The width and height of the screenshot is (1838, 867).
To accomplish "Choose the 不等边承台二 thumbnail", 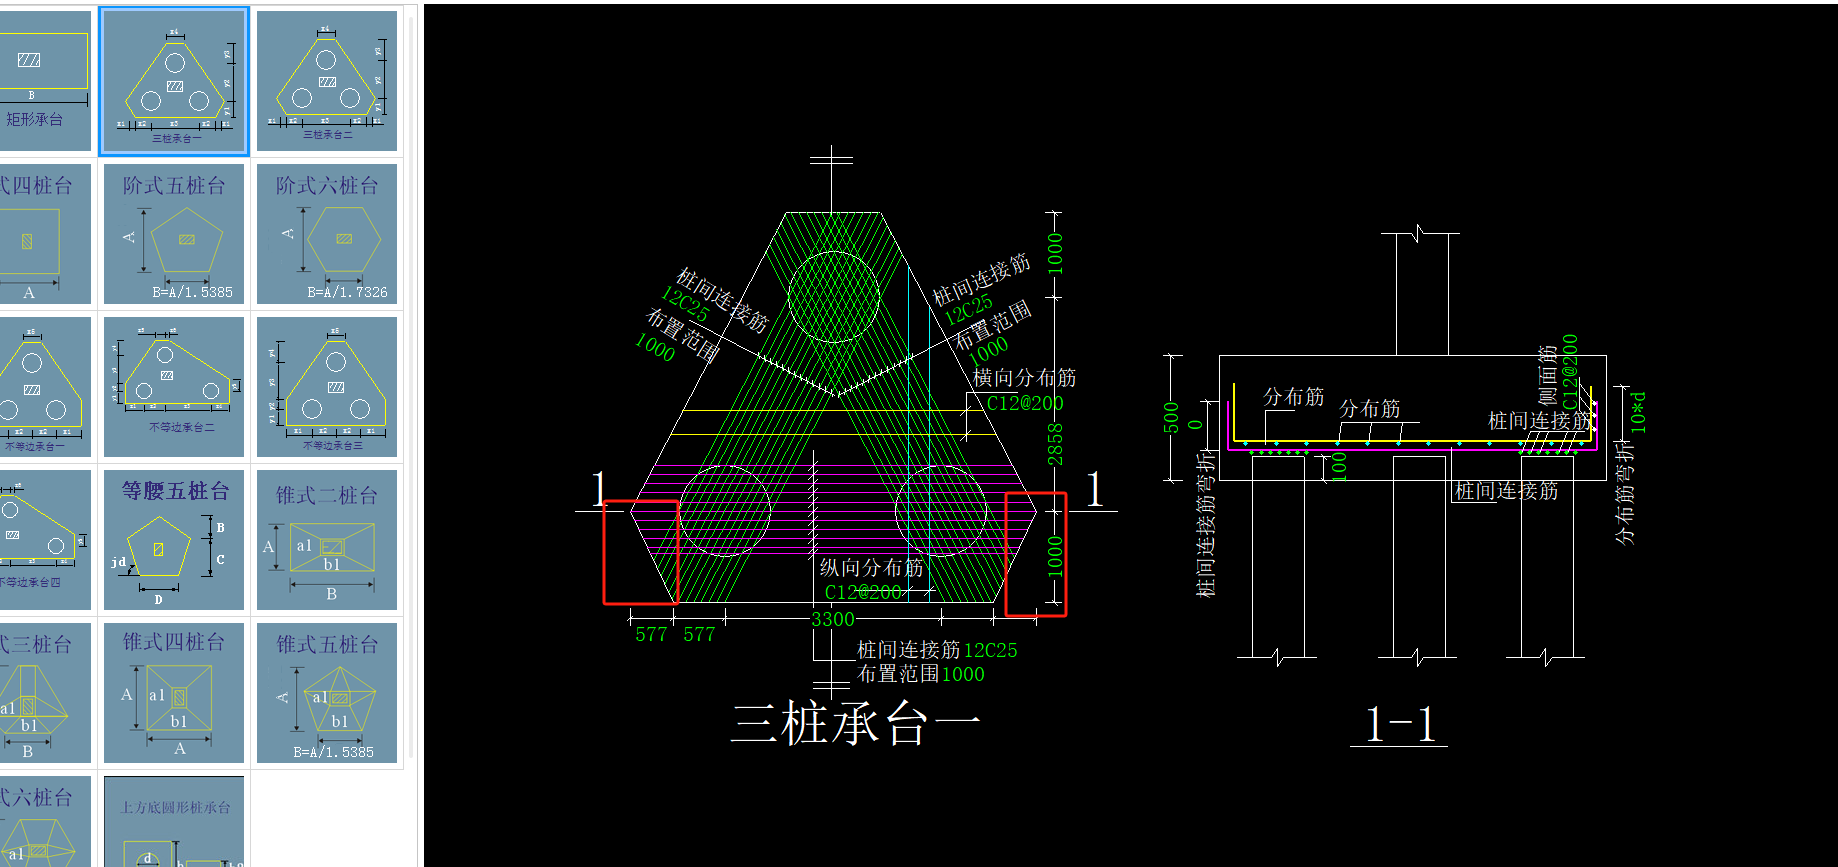I will [174, 387].
